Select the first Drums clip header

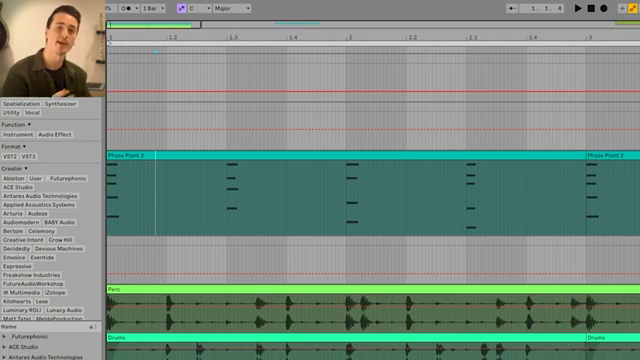346,338
